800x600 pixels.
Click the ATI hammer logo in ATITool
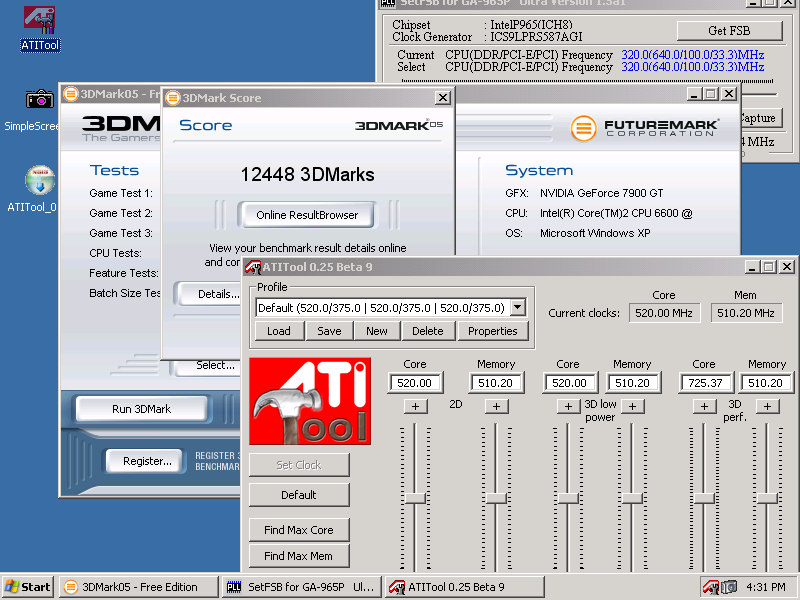(310, 401)
